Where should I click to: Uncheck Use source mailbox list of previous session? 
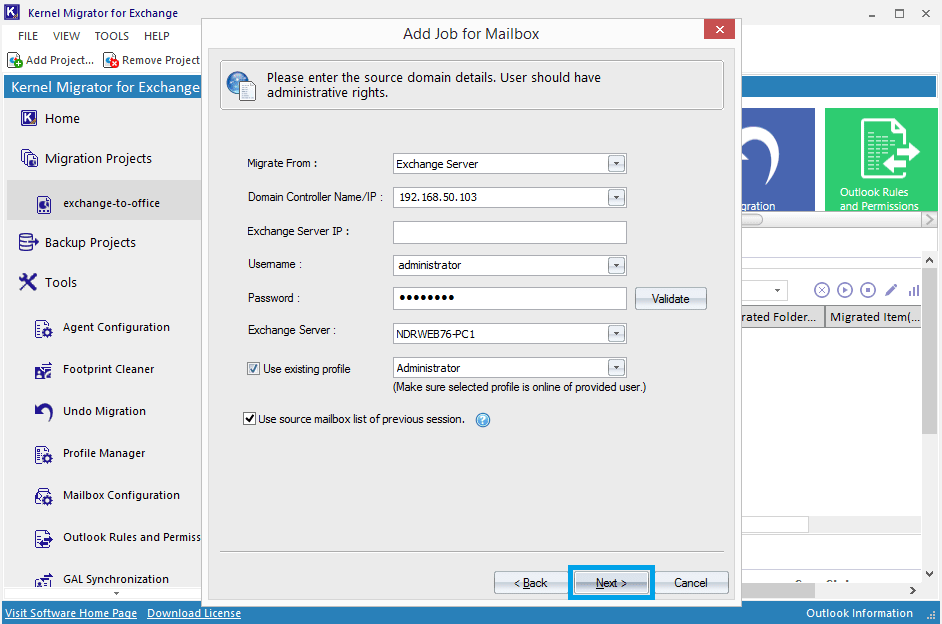249,419
